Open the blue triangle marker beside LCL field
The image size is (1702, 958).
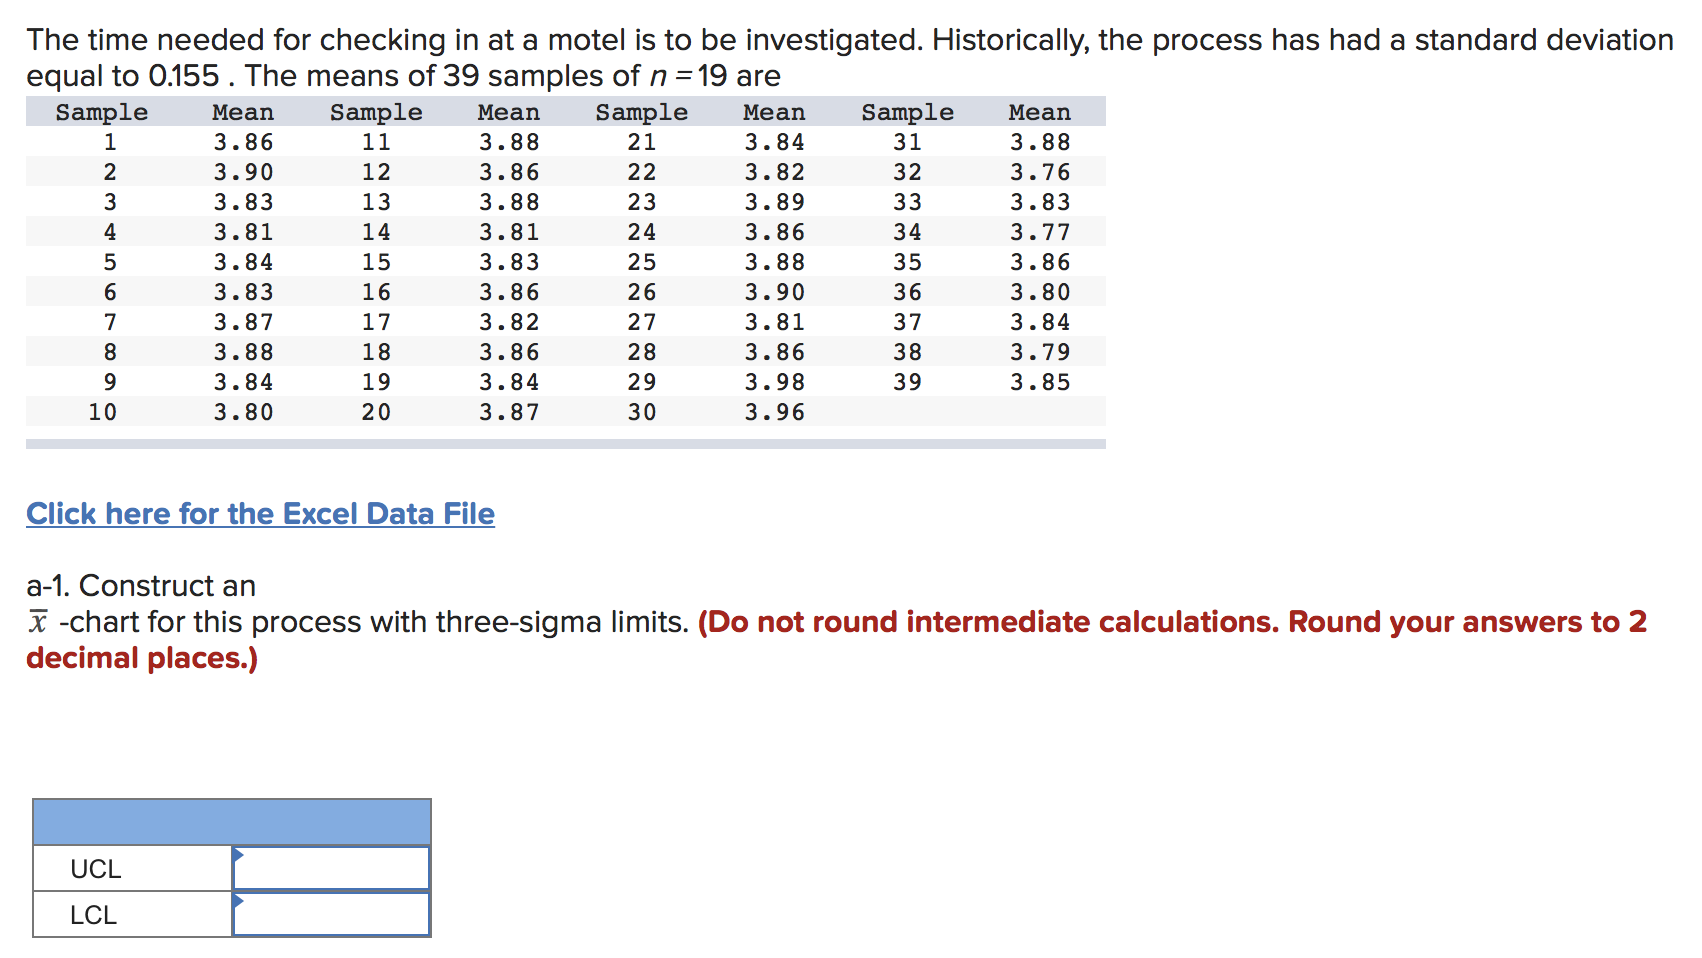click(238, 900)
